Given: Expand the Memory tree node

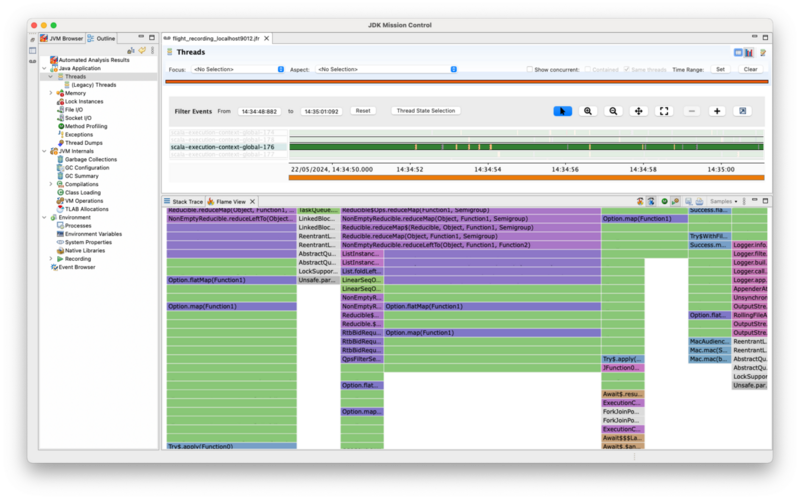Looking at the screenshot, I should pos(51,93).
